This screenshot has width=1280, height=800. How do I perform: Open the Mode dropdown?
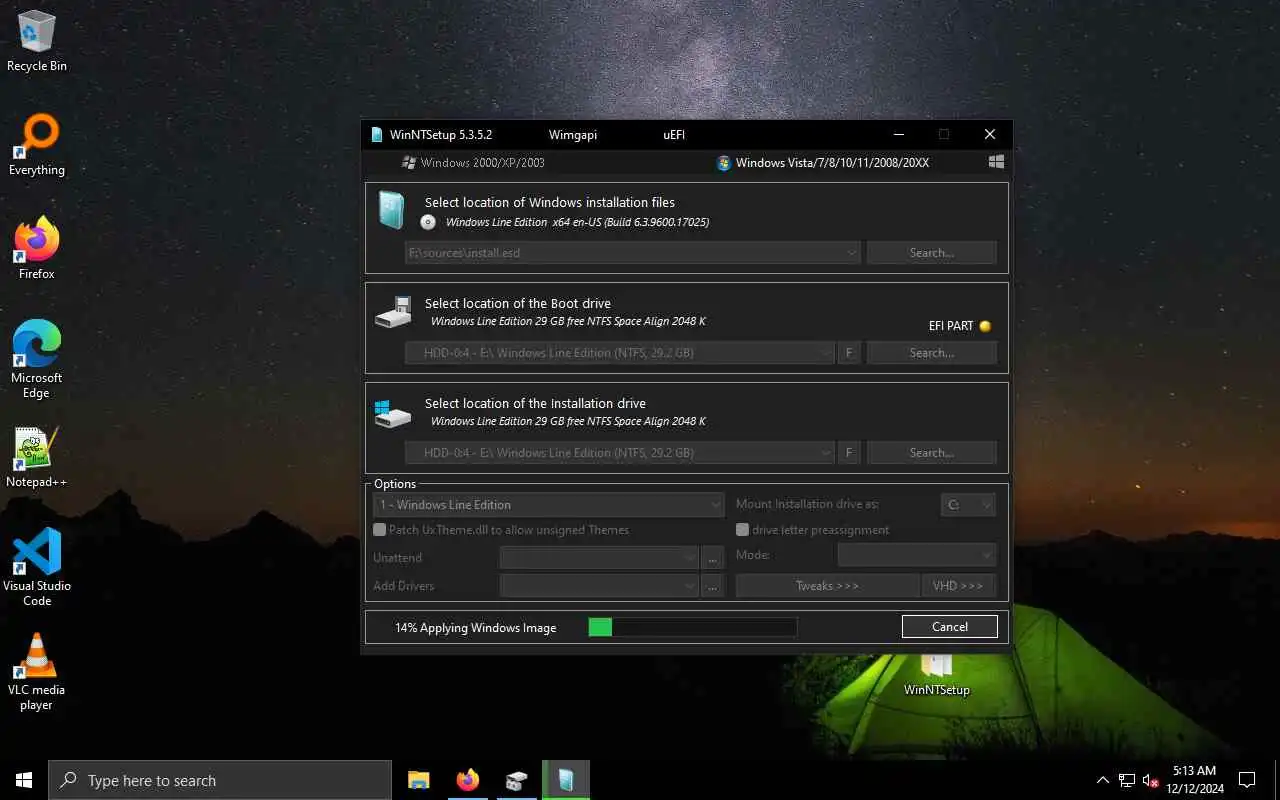(x=917, y=555)
